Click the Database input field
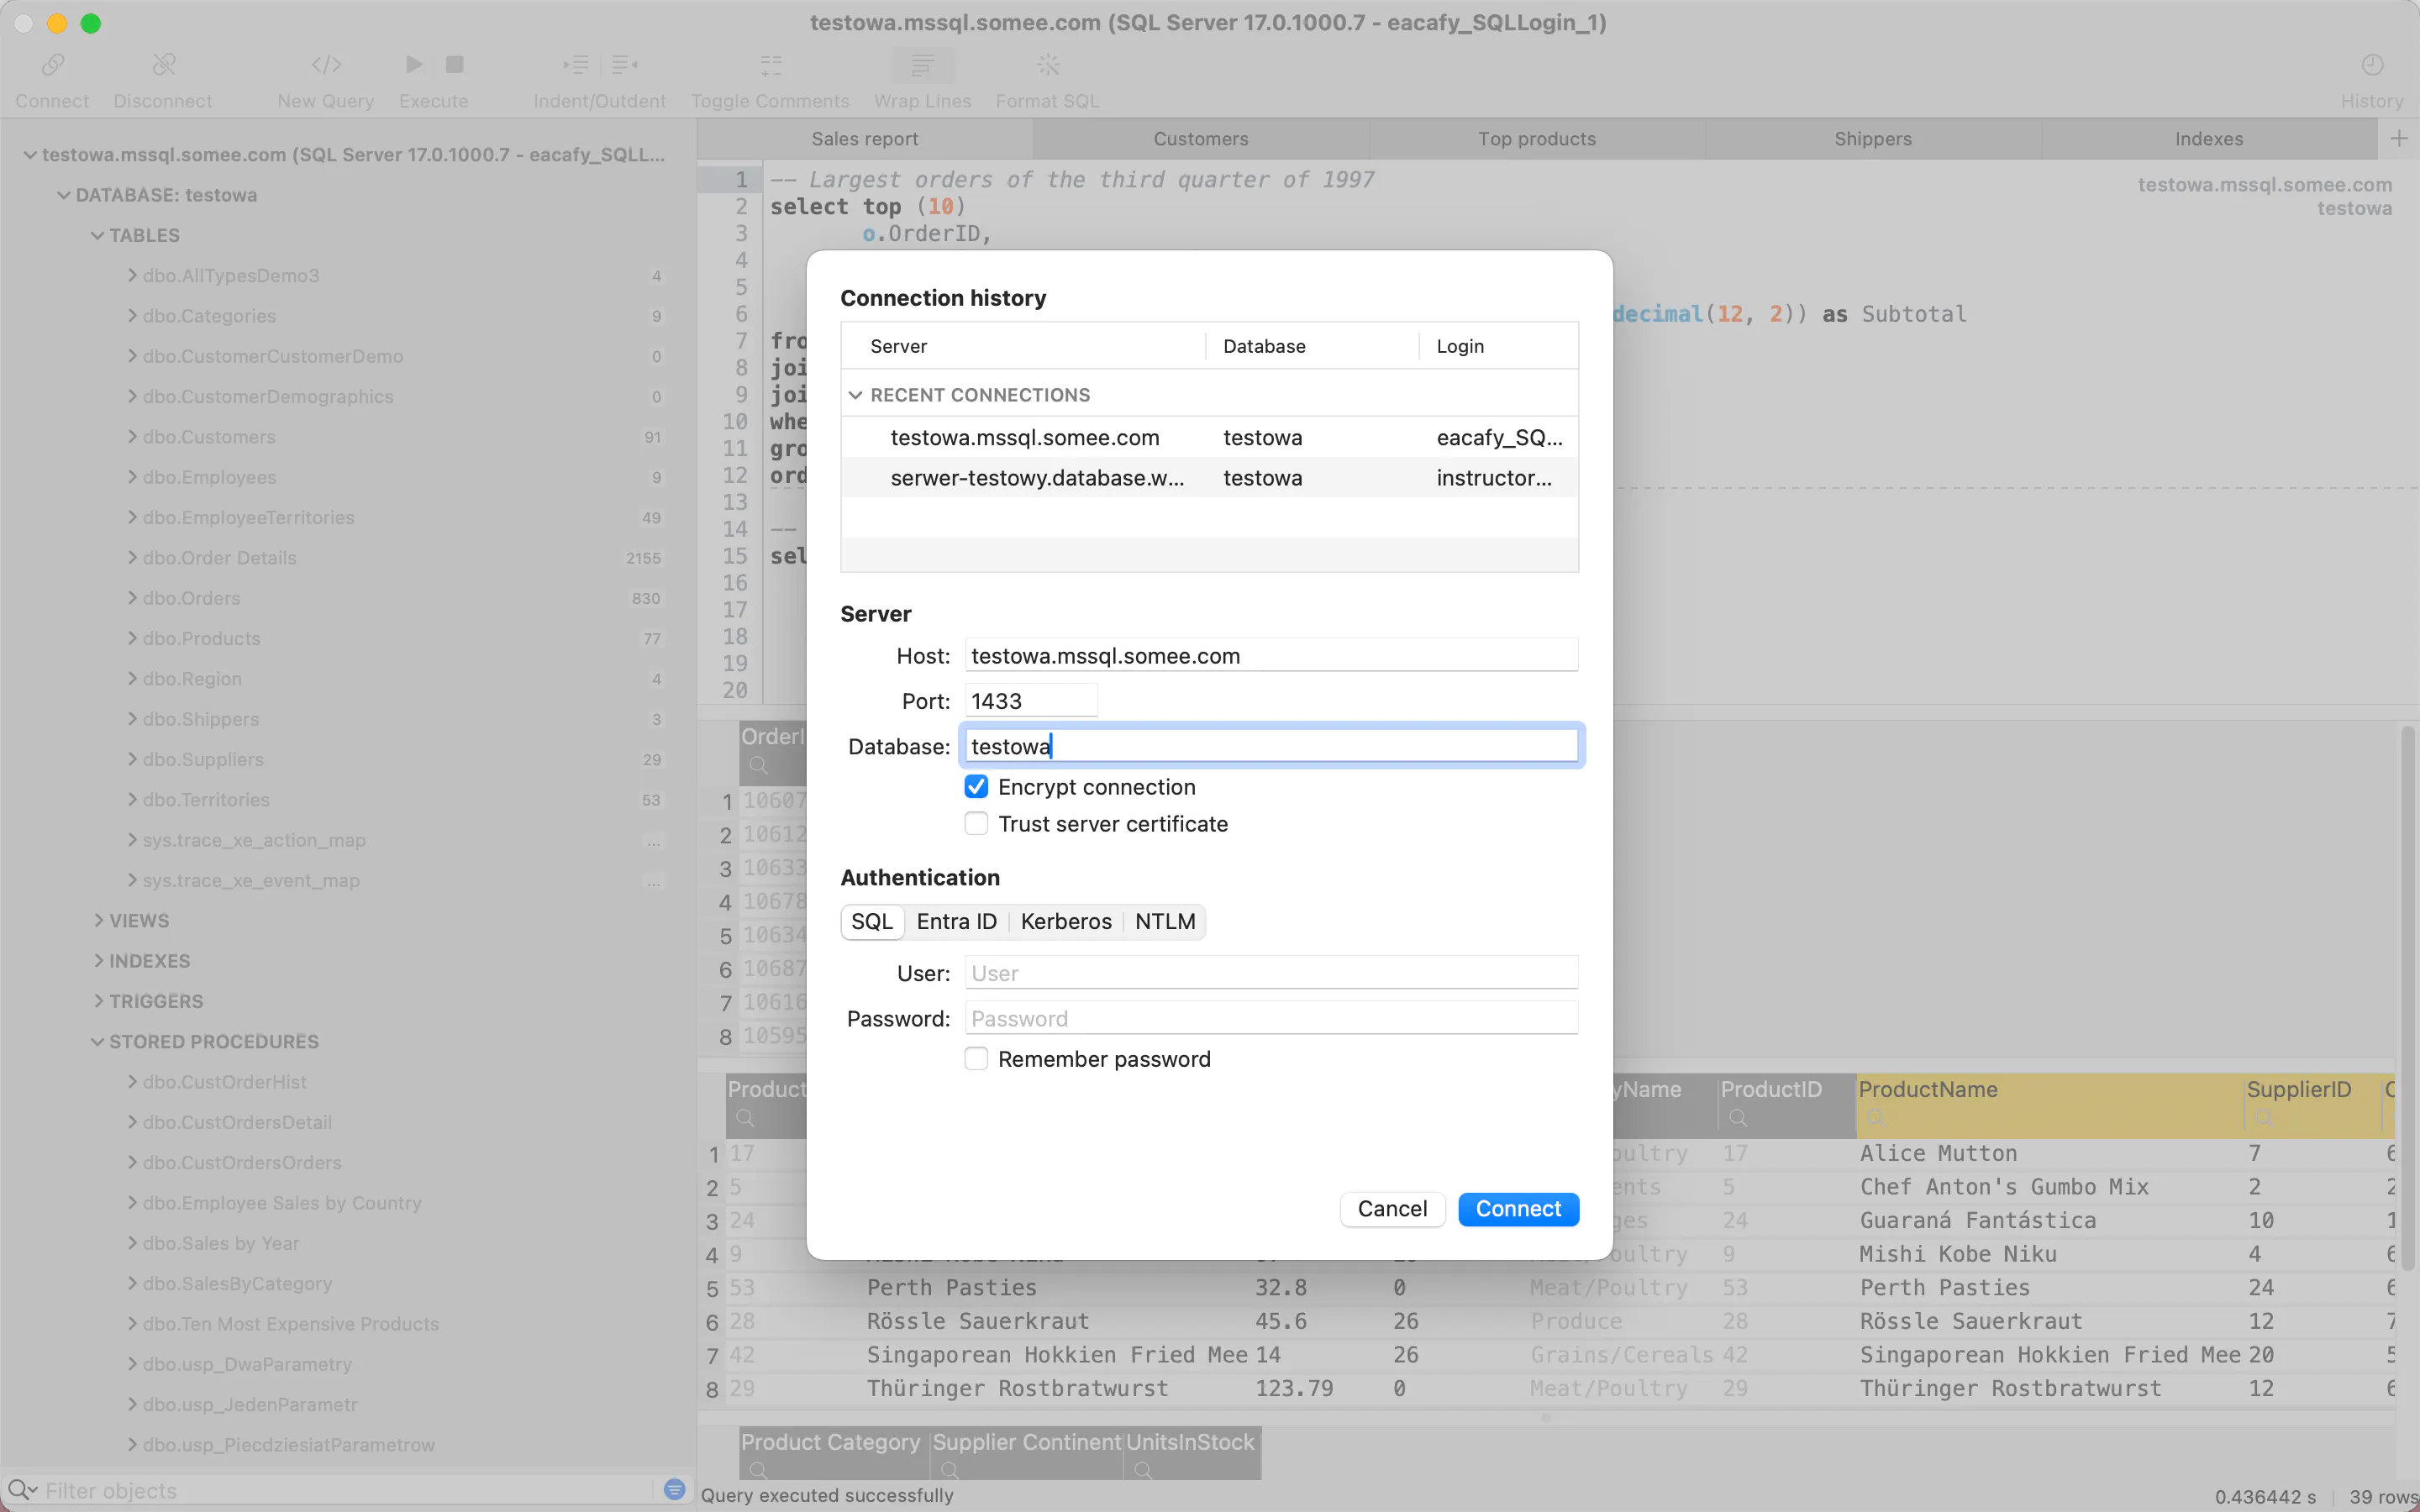 click(x=1271, y=746)
